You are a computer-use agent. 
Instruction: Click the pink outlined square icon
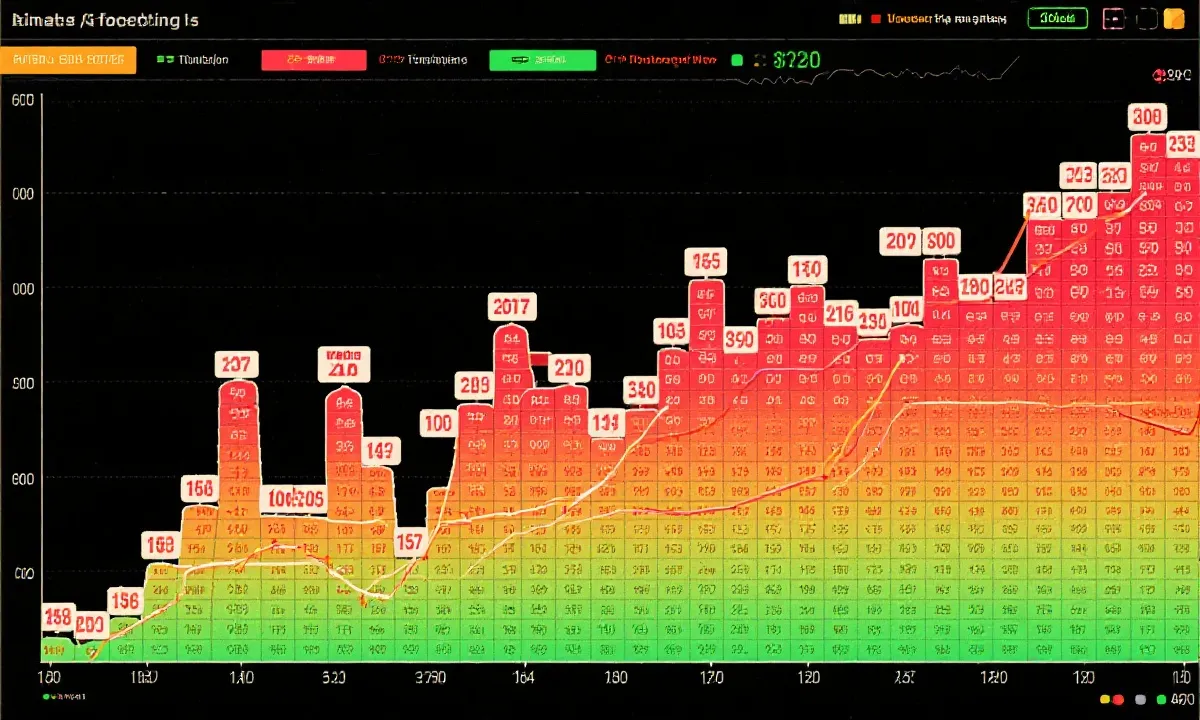(1113, 19)
